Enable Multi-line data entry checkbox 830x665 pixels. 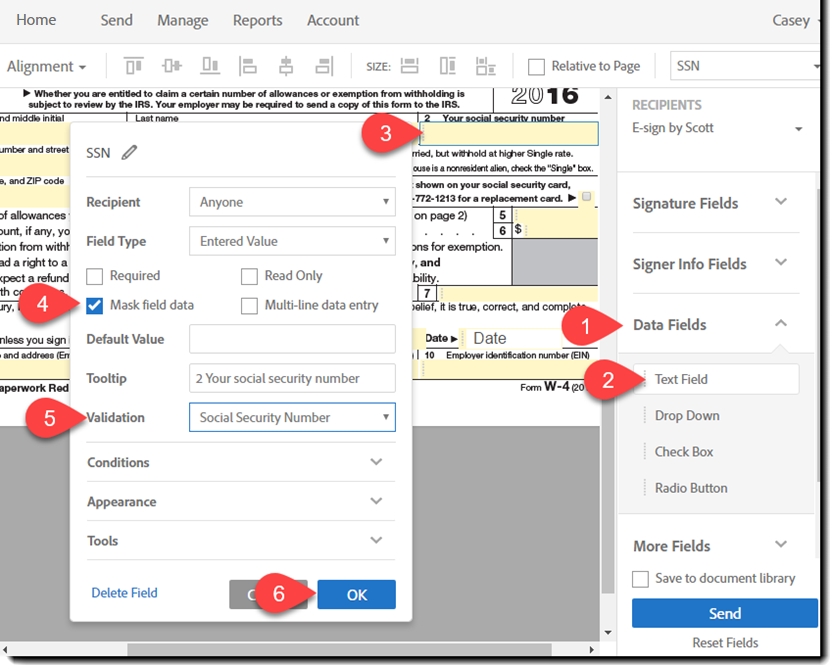[249, 305]
